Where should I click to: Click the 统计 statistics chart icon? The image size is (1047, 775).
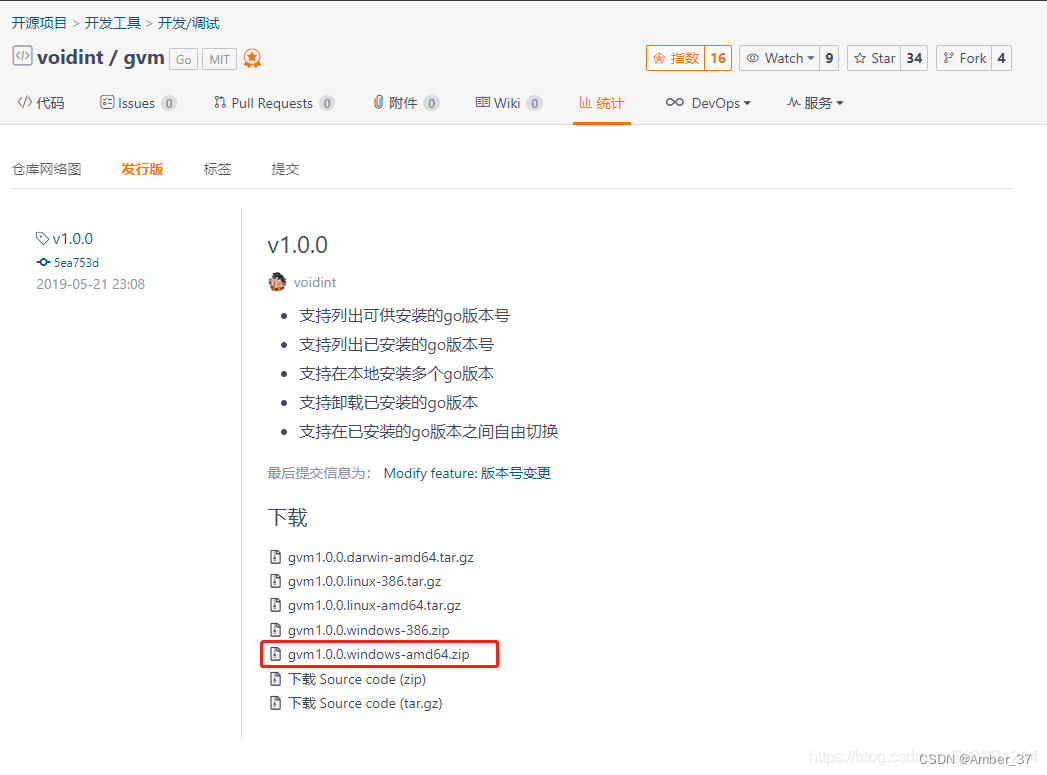(x=583, y=102)
